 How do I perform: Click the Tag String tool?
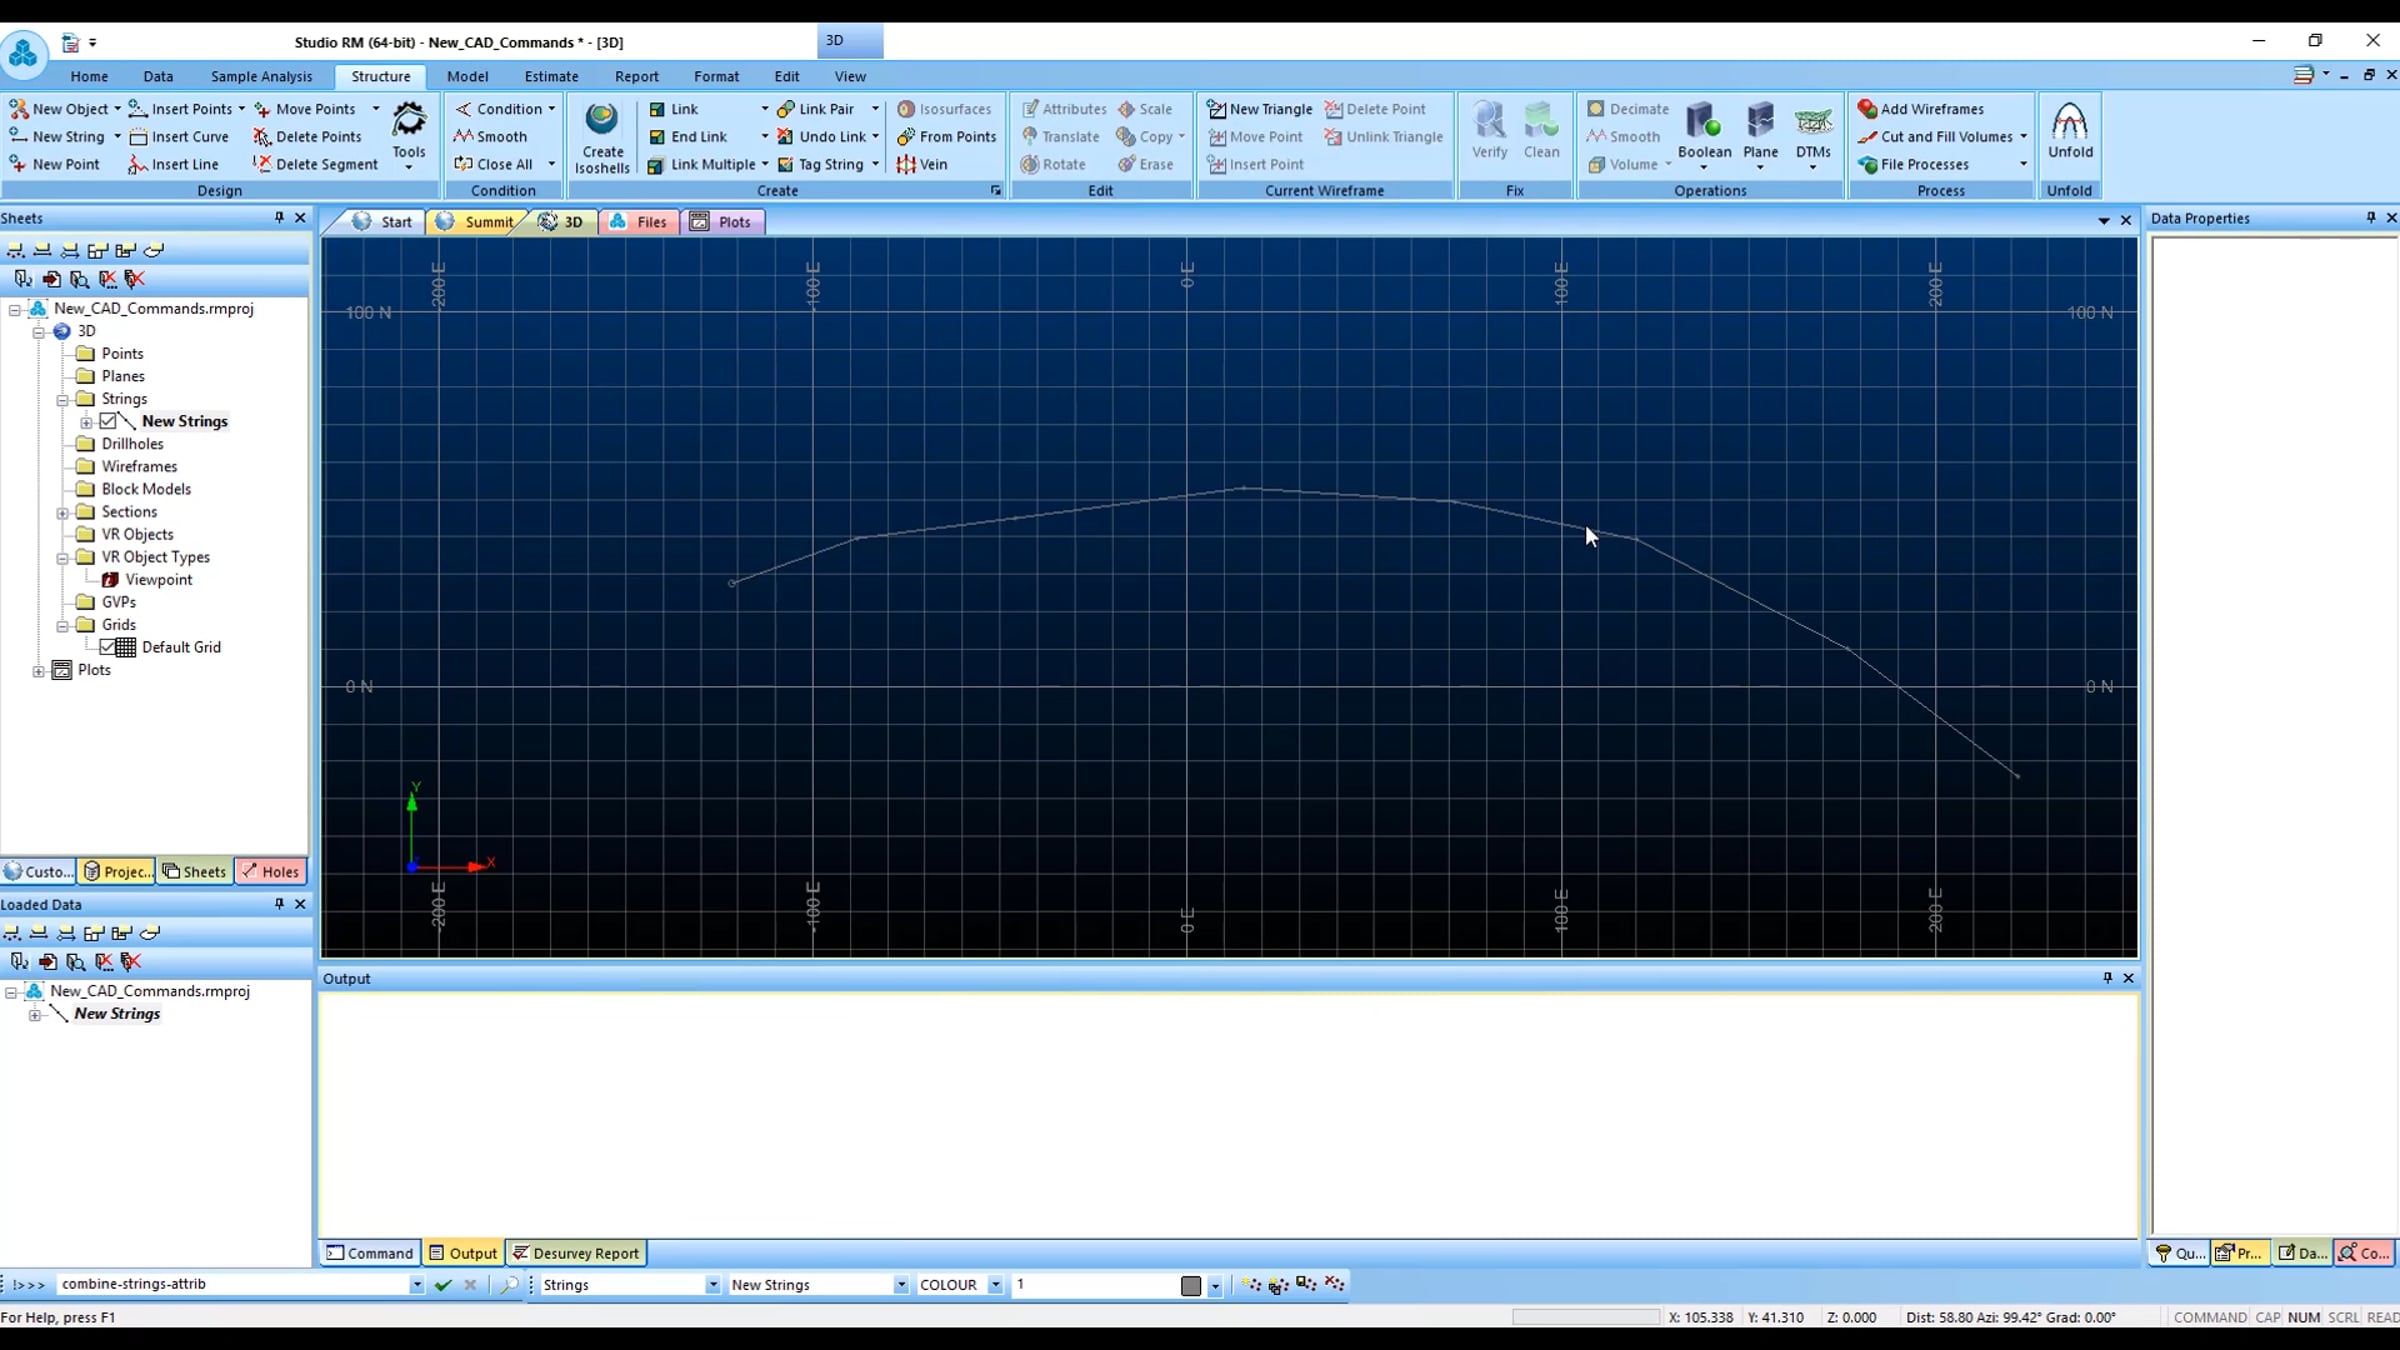pos(820,165)
